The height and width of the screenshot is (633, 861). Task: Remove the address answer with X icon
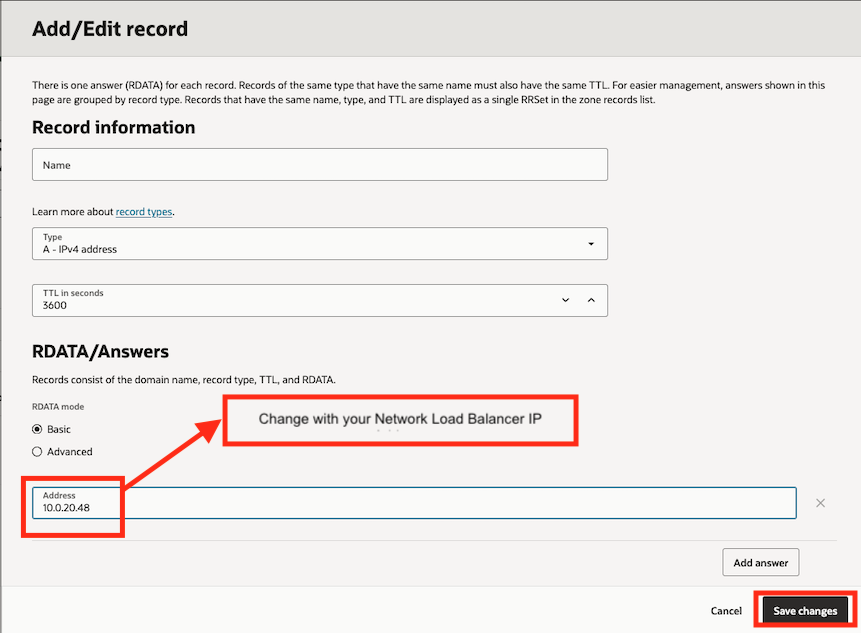point(820,503)
